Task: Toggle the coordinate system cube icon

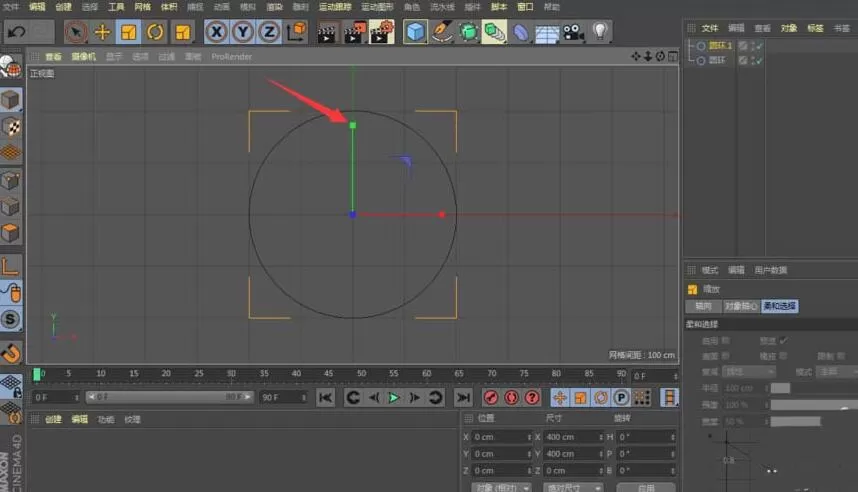Action: click(x=296, y=32)
